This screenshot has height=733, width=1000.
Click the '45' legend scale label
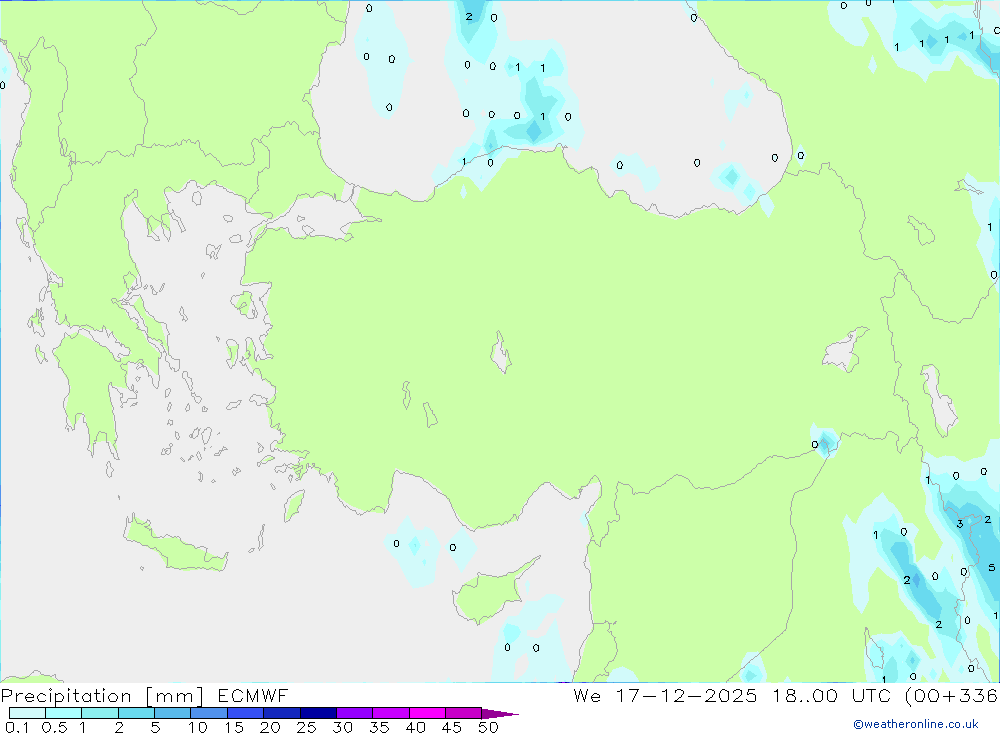click(x=452, y=727)
